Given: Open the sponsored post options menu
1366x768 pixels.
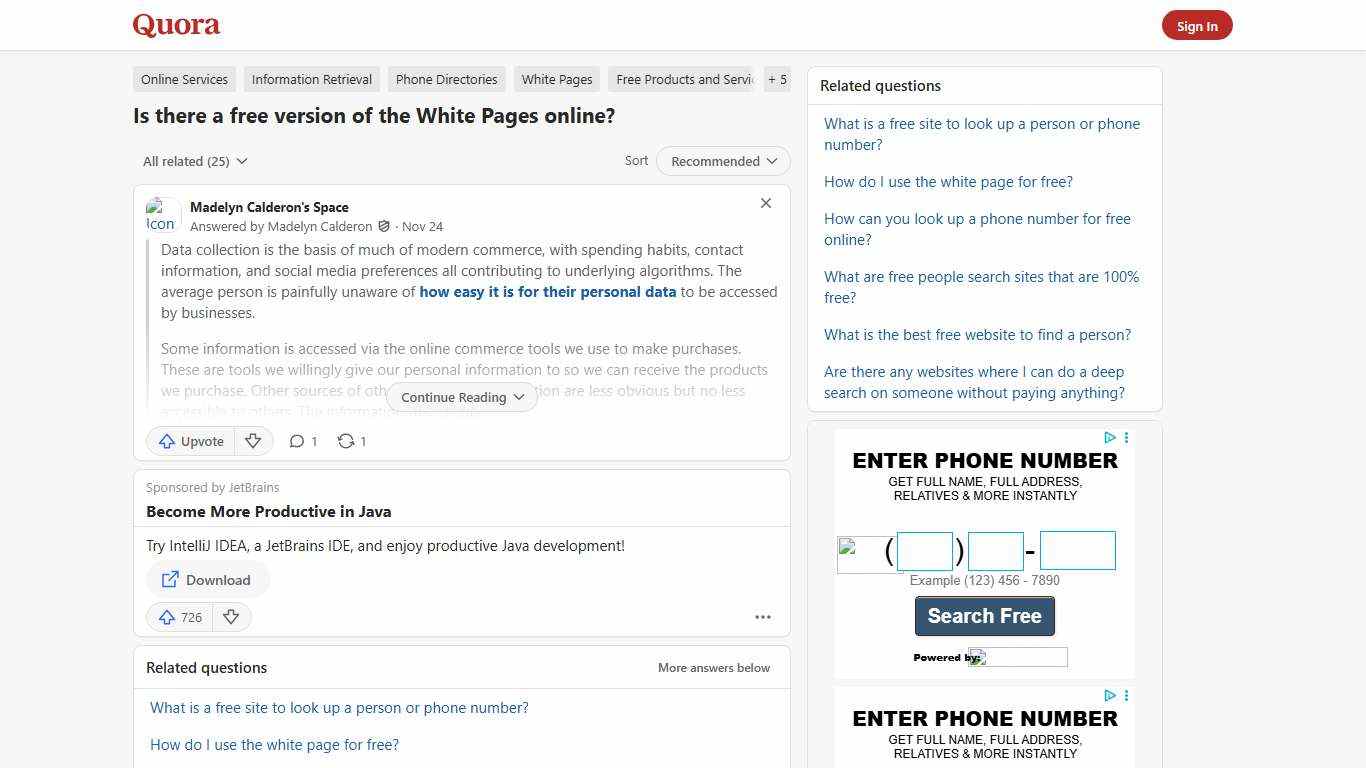Looking at the screenshot, I should 763,617.
